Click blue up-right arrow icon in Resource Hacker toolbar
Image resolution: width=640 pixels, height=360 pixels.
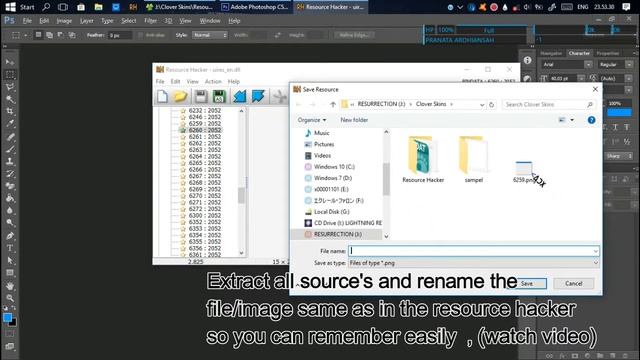(258, 97)
